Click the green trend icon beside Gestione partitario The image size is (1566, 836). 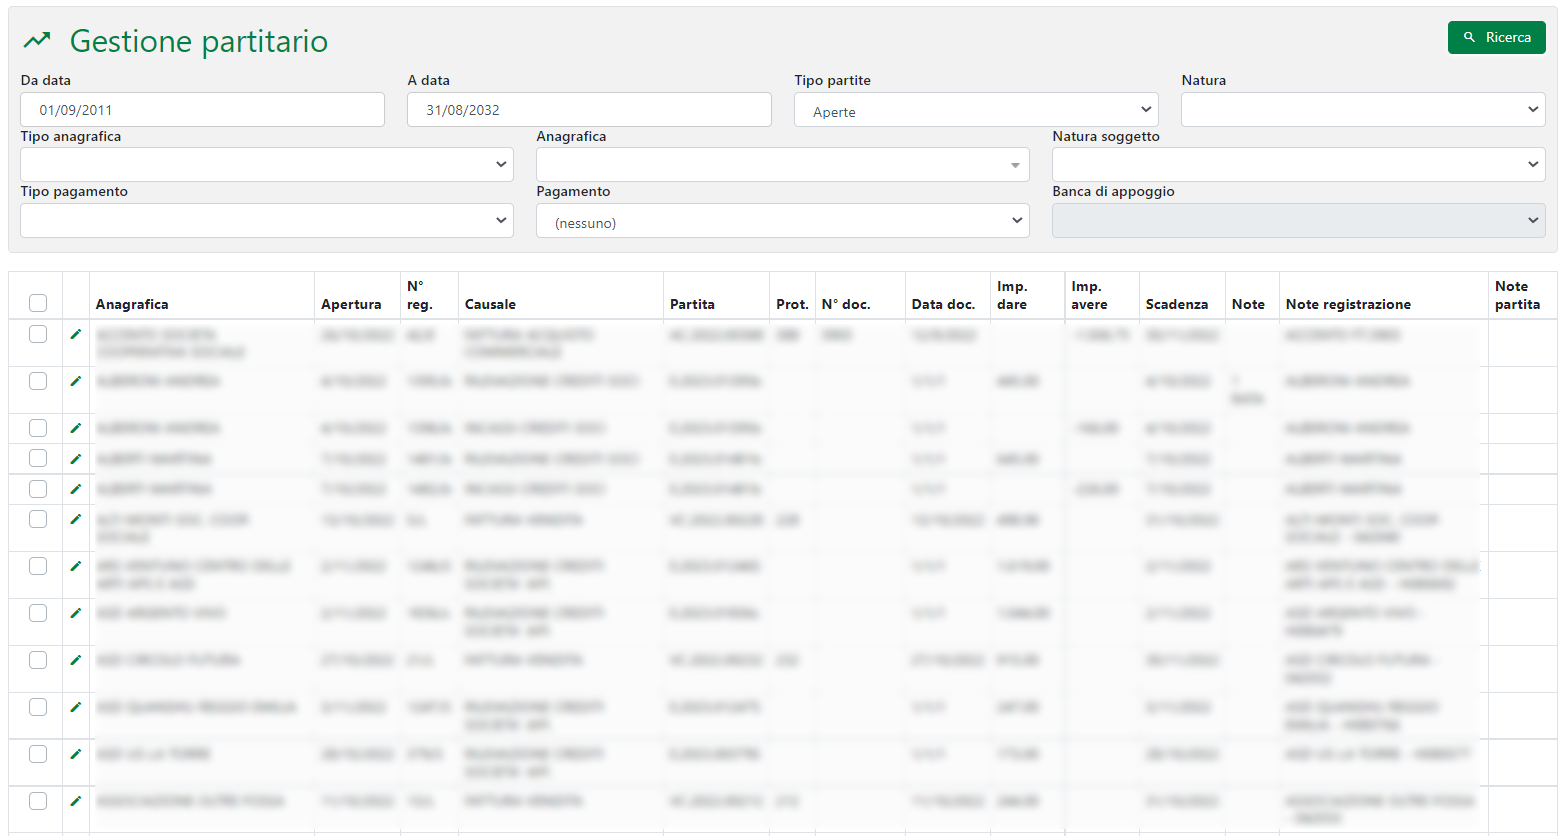pos(37,41)
